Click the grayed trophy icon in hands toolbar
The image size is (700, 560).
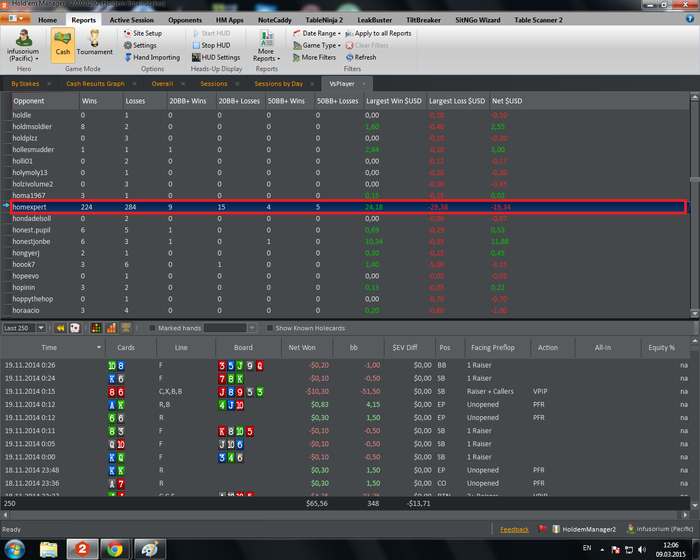tap(126, 328)
